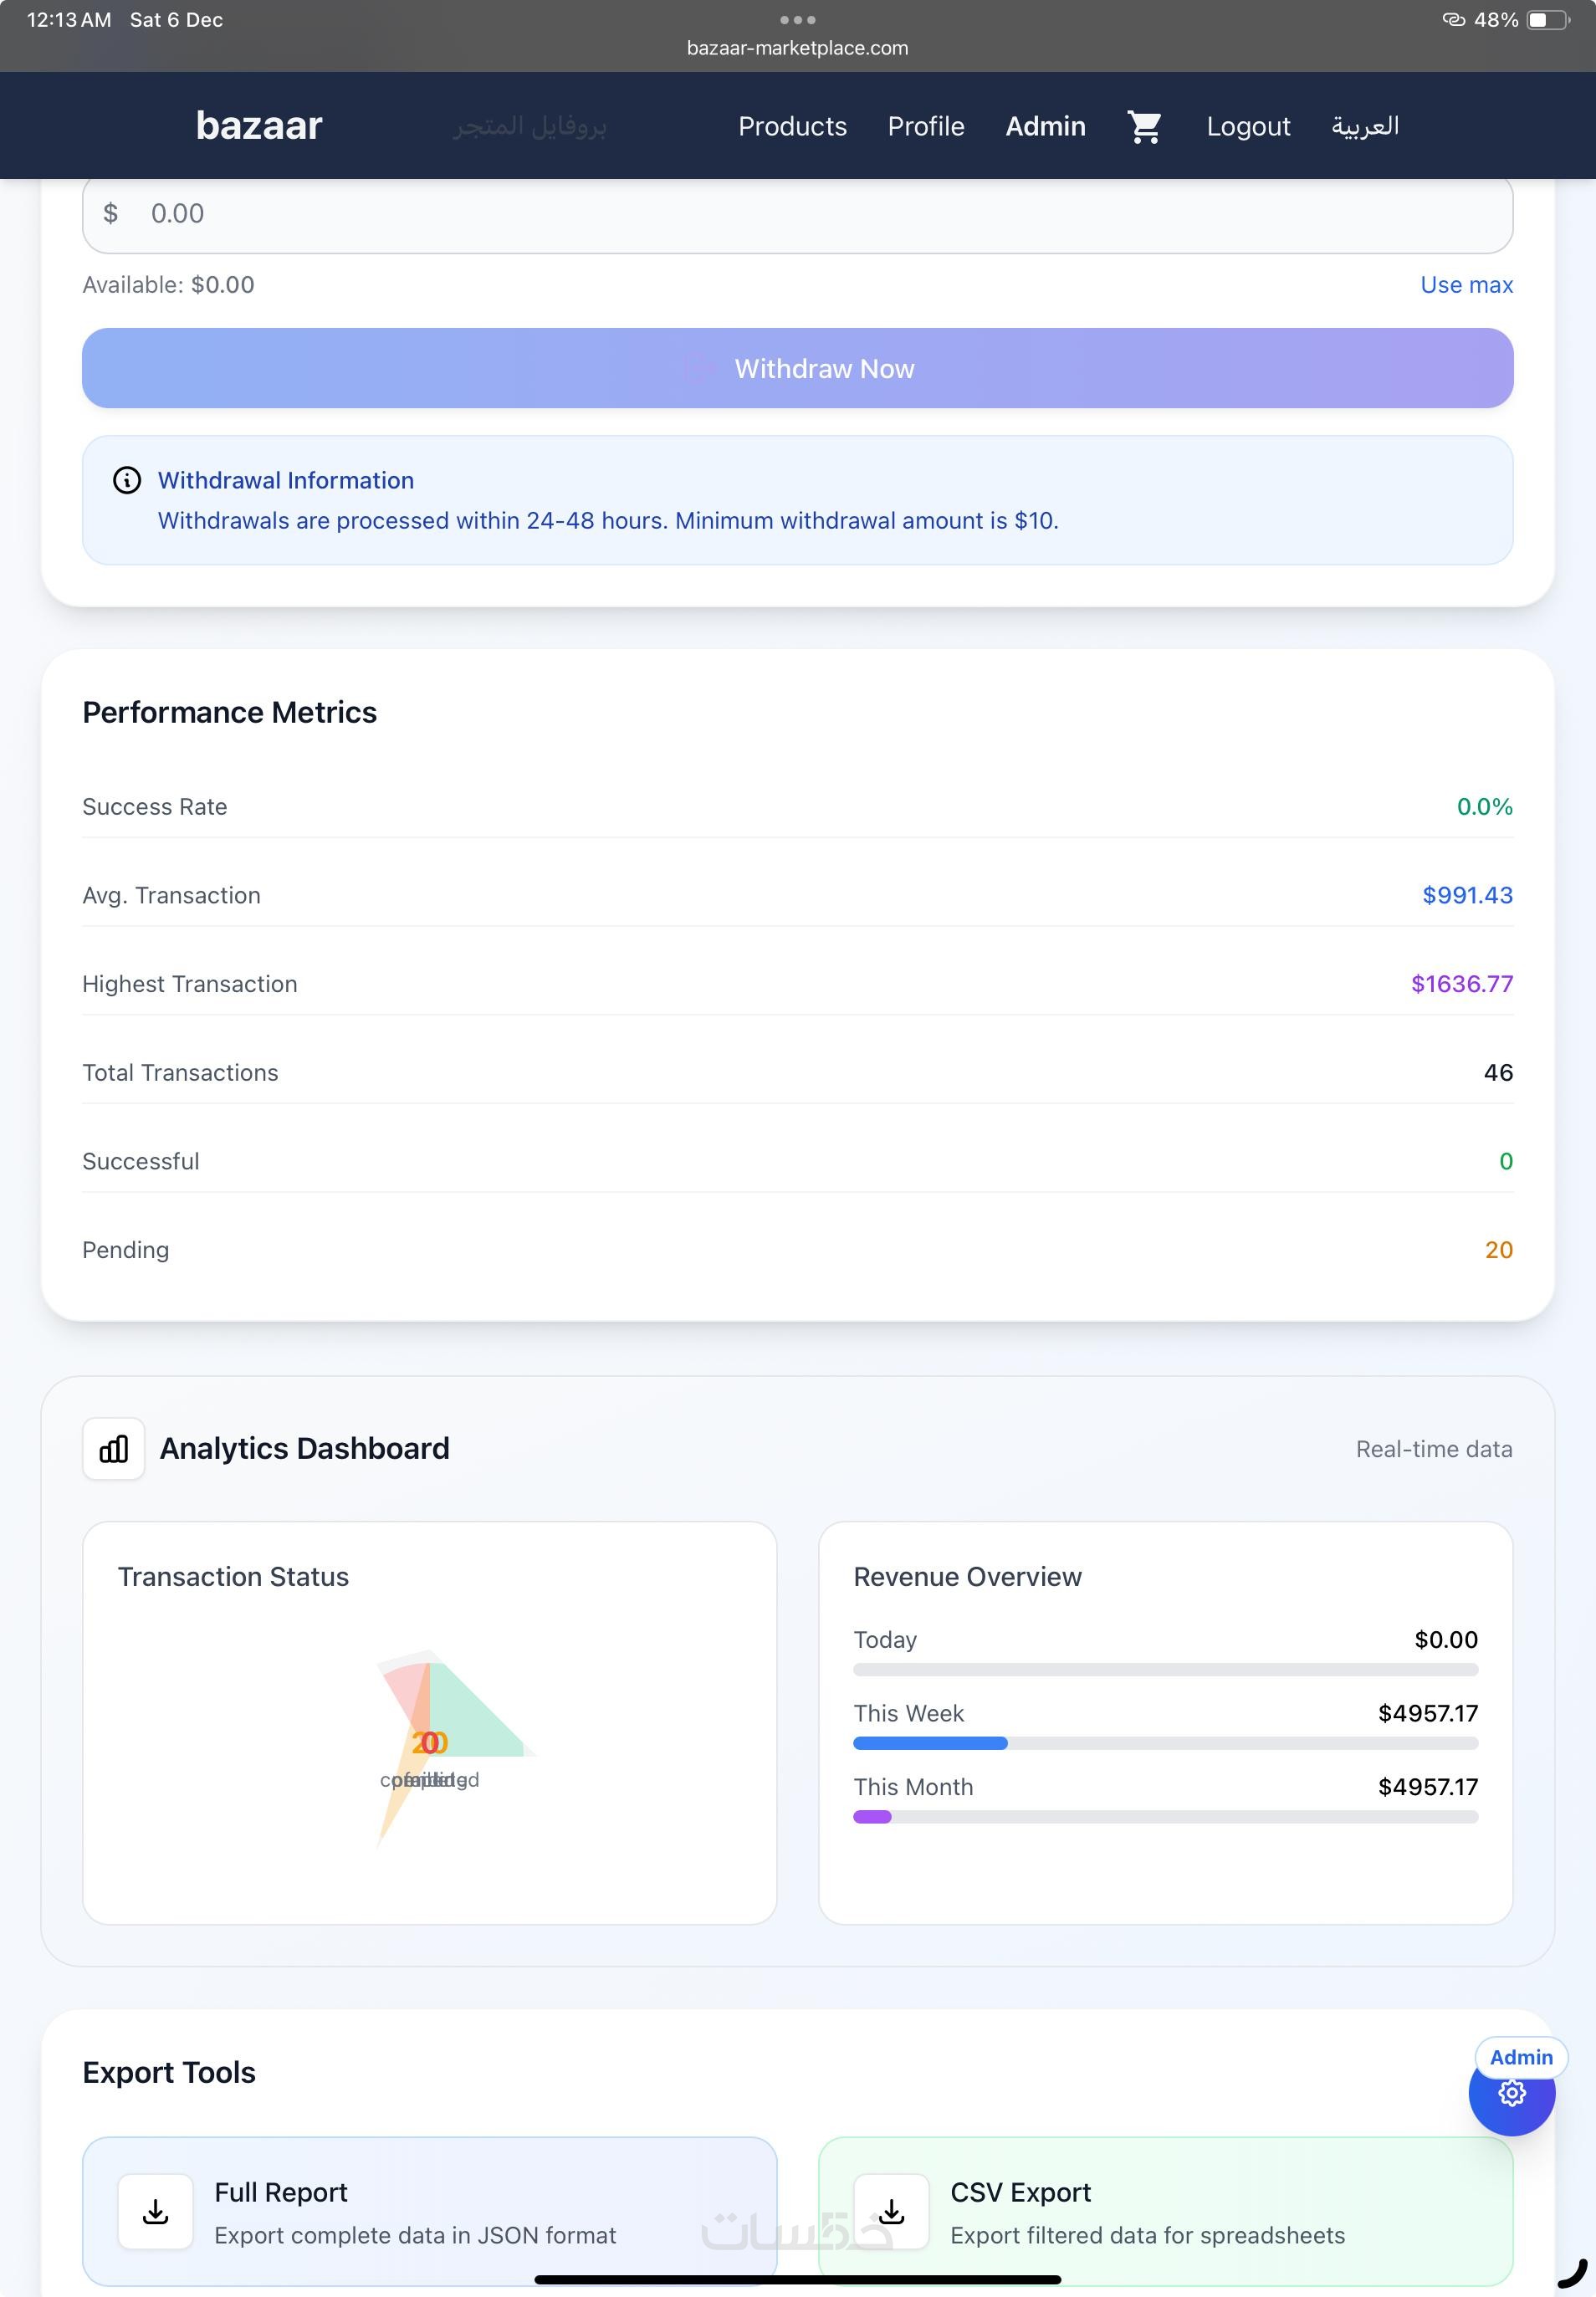Click the bazaar logo
Screen dimensions: 1596x2297
[259, 126]
